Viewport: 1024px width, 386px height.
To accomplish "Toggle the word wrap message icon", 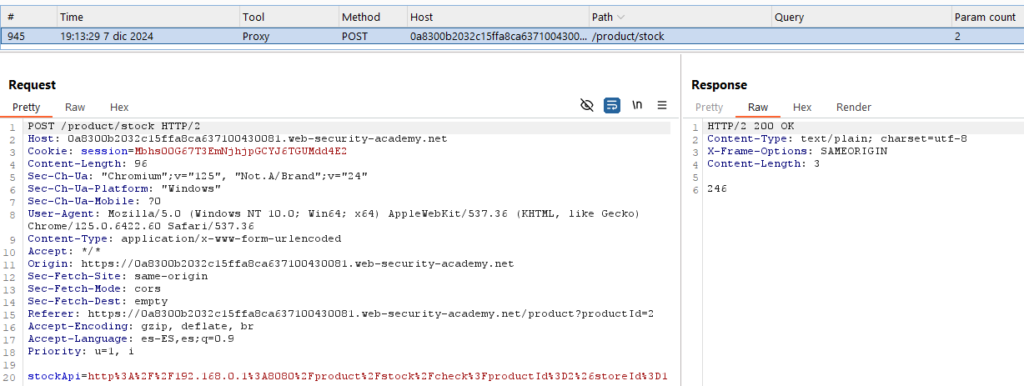I will pyautogui.click(x=612, y=105).
